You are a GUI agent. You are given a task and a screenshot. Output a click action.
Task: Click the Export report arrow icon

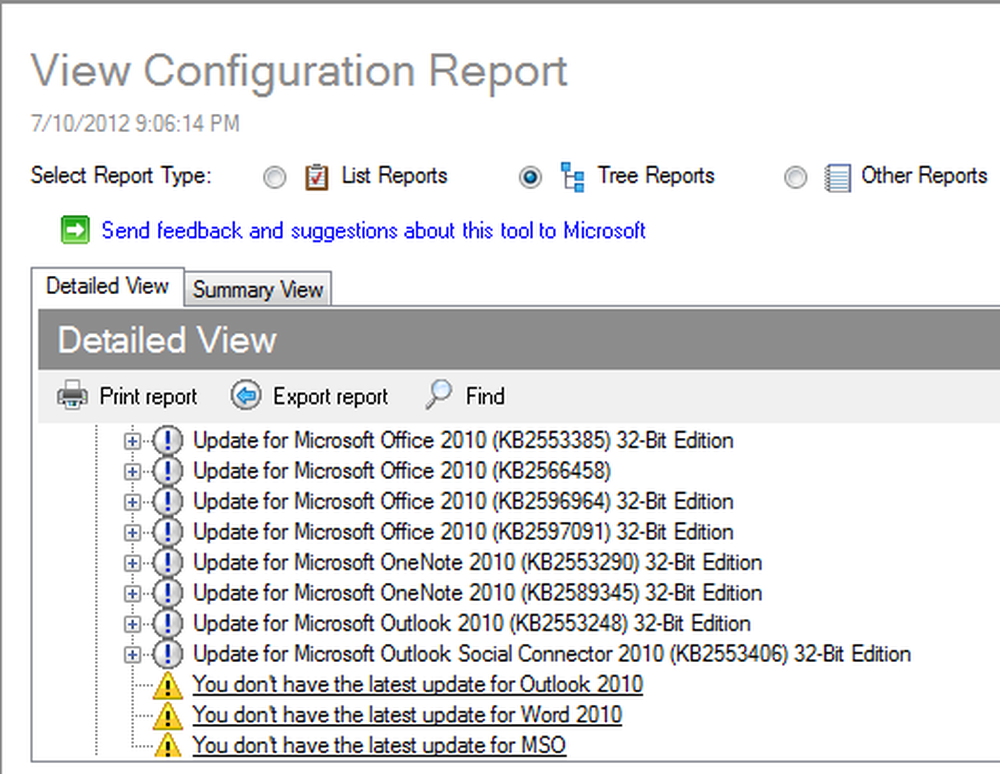(246, 395)
